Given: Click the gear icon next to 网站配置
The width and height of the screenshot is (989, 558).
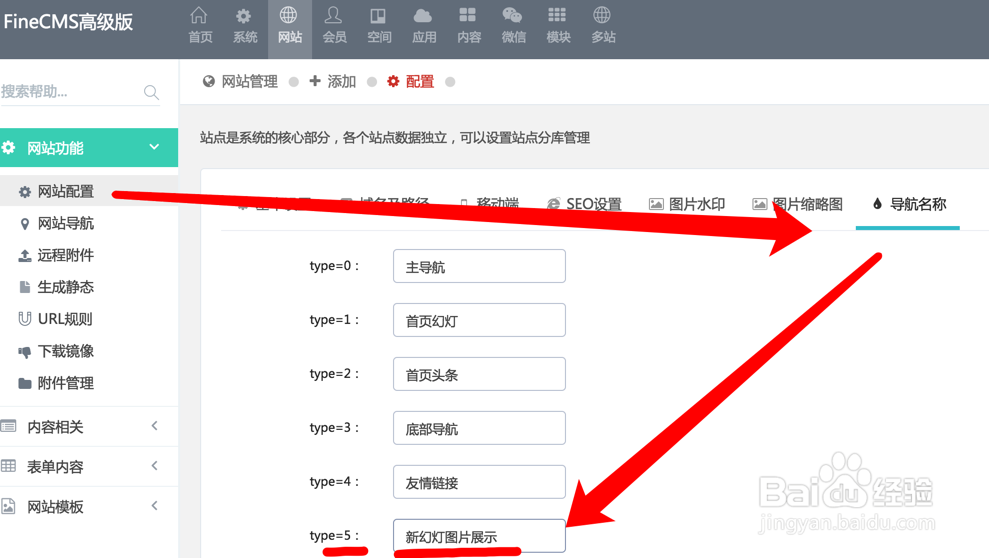Looking at the screenshot, I should tap(25, 192).
